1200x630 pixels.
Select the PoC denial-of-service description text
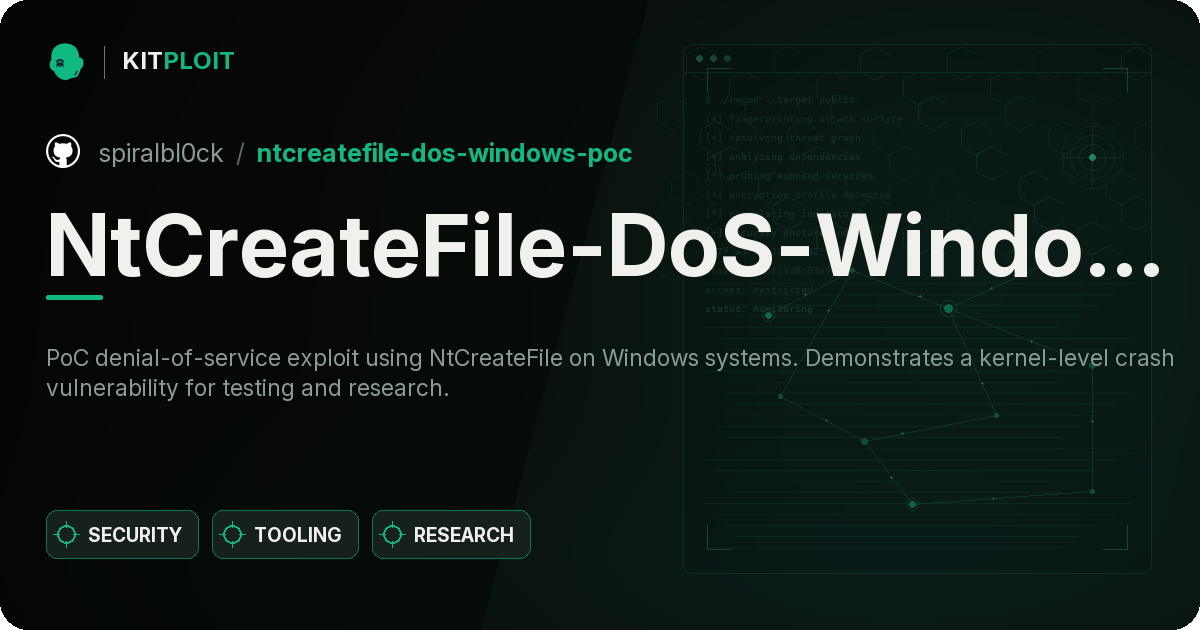coord(610,373)
